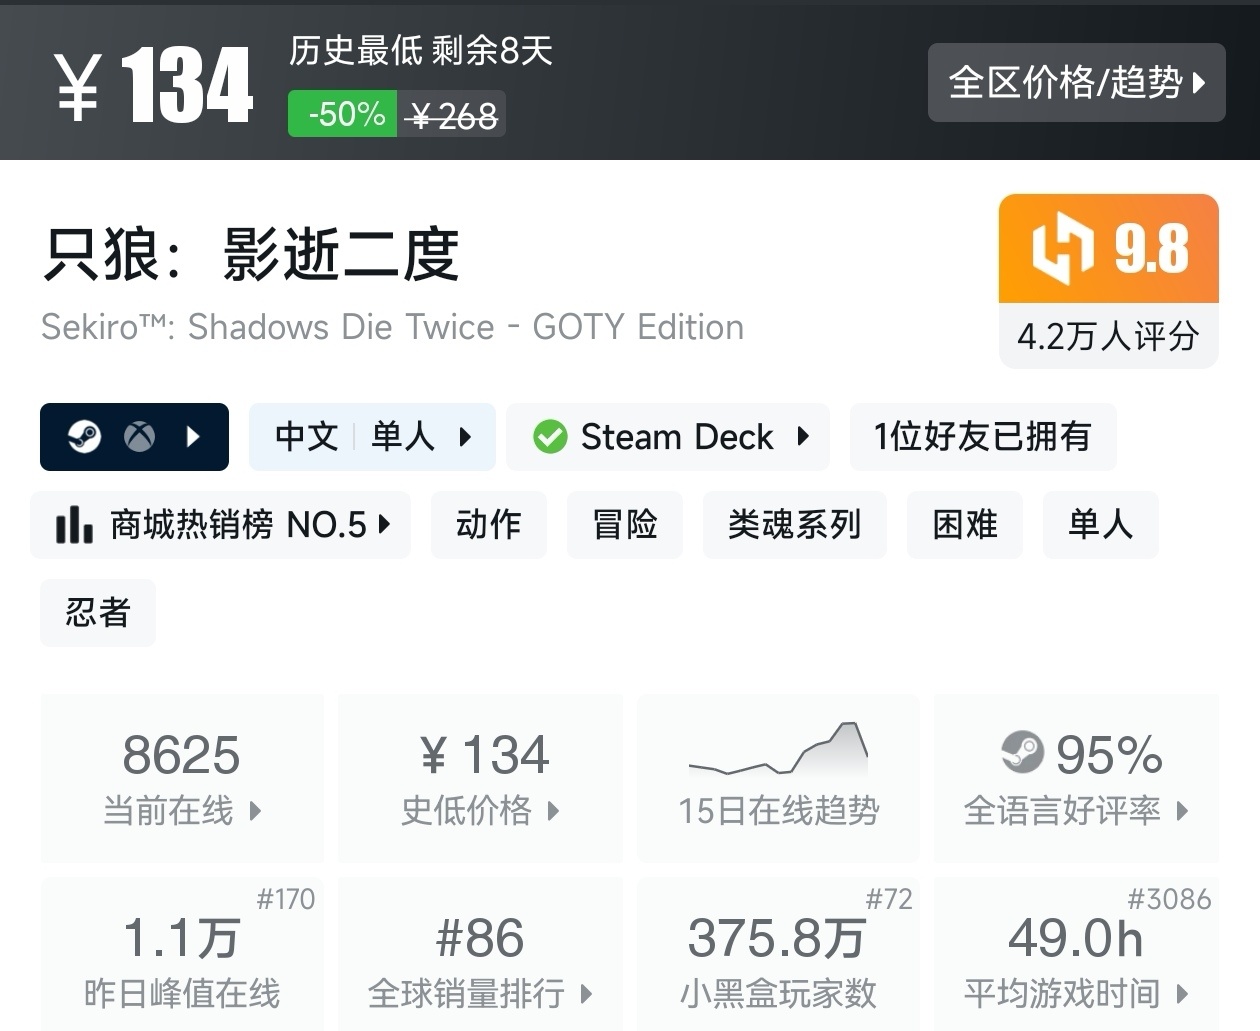
Task: Click the Steam icon beside 95%
Action: [1022, 753]
